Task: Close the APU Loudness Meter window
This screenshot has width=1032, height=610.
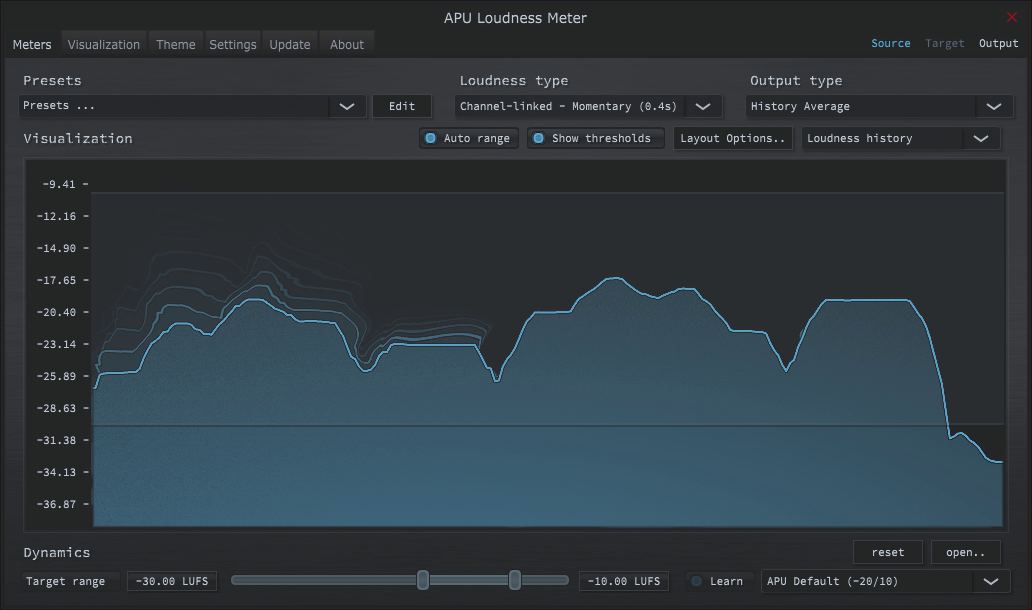Action: pos(1012,17)
